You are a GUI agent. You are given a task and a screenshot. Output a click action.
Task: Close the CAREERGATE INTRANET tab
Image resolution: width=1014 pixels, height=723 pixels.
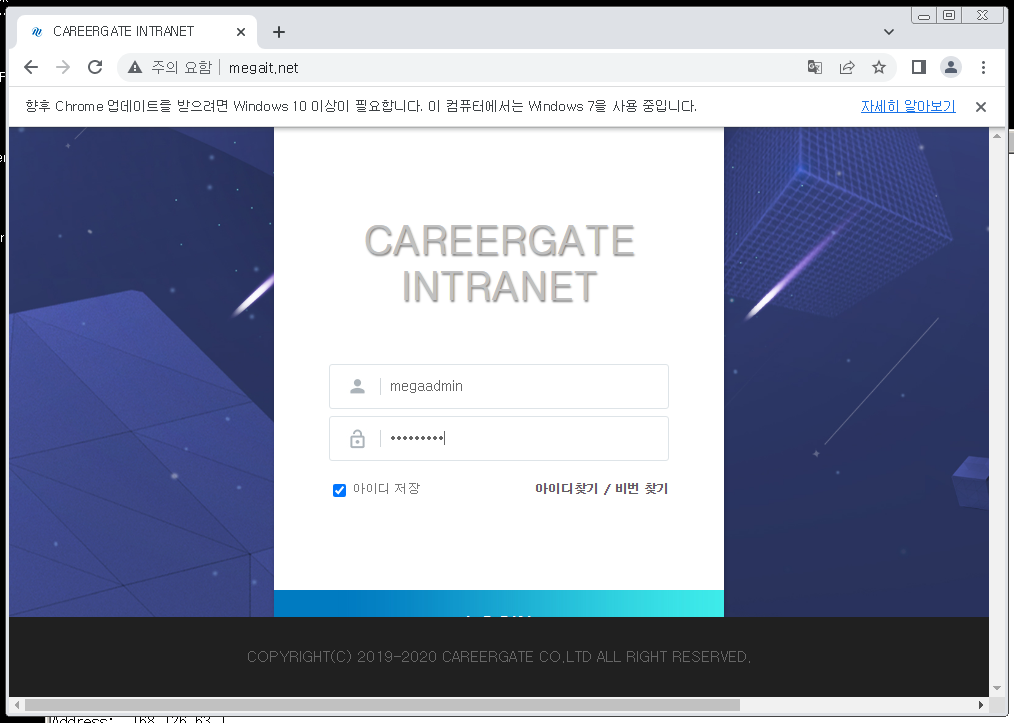tap(241, 32)
